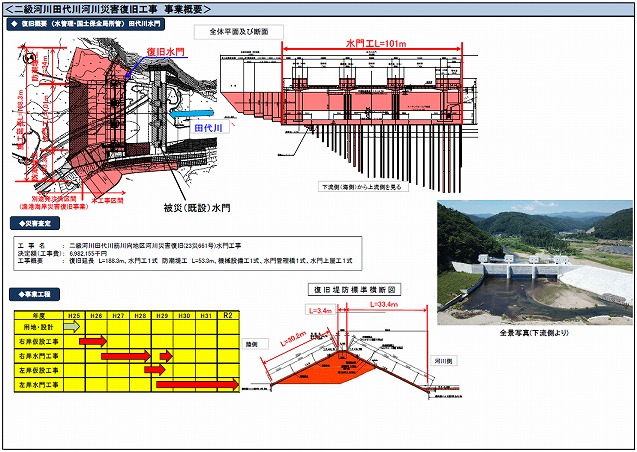Click the H25 column header
The image size is (637, 452).
pos(74,315)
